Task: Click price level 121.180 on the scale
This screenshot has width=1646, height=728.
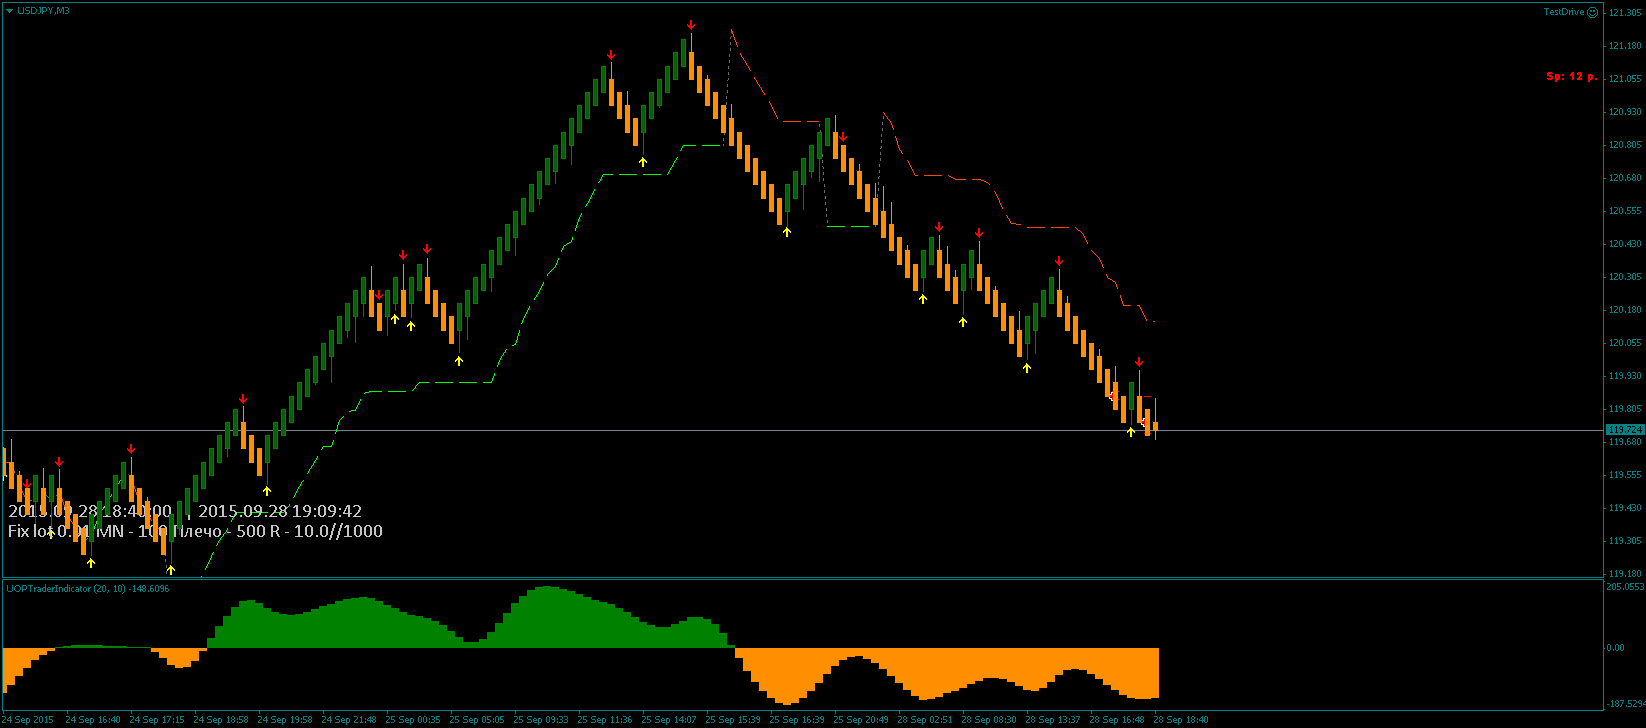Action: [x=1623, y=46]
